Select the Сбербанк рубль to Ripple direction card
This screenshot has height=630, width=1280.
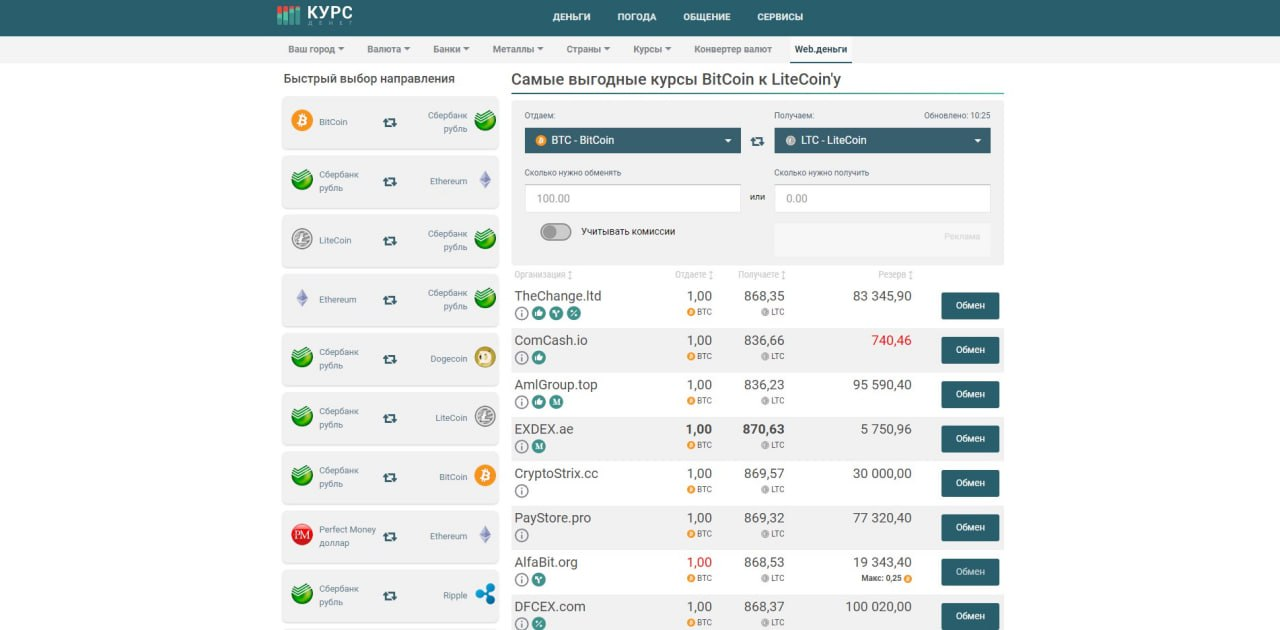(x=390, y=595)
